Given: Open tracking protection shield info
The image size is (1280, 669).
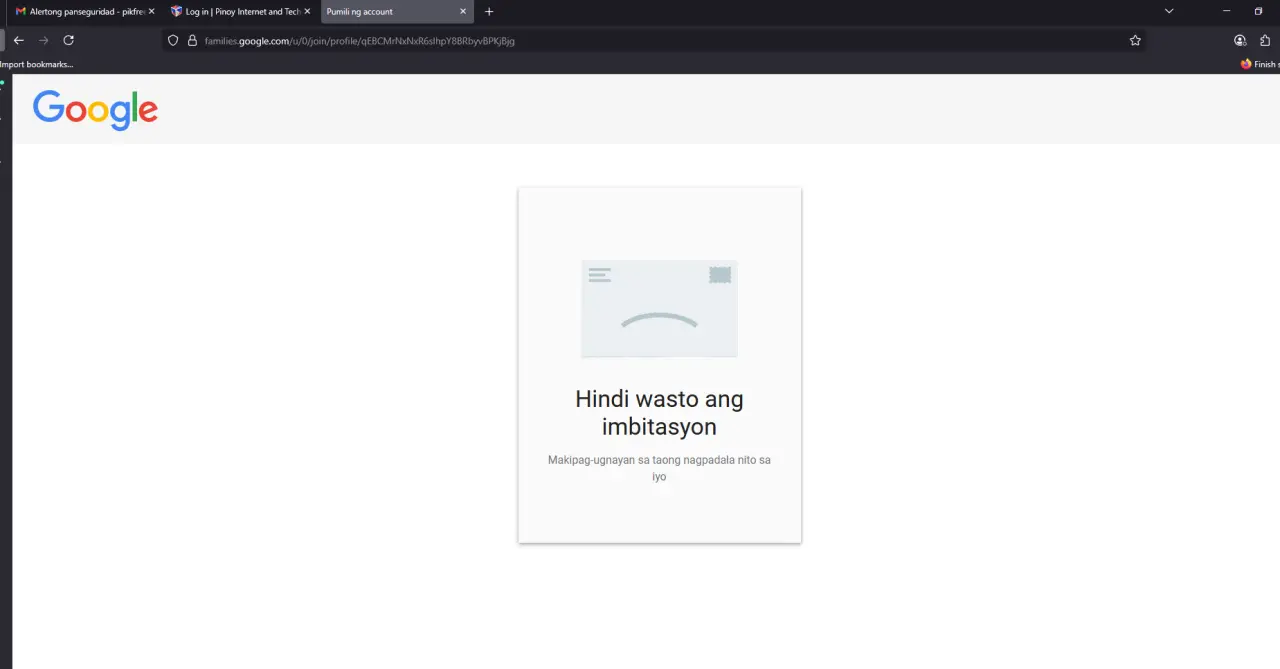Looking at the screenshot, I should click(173, 41).
